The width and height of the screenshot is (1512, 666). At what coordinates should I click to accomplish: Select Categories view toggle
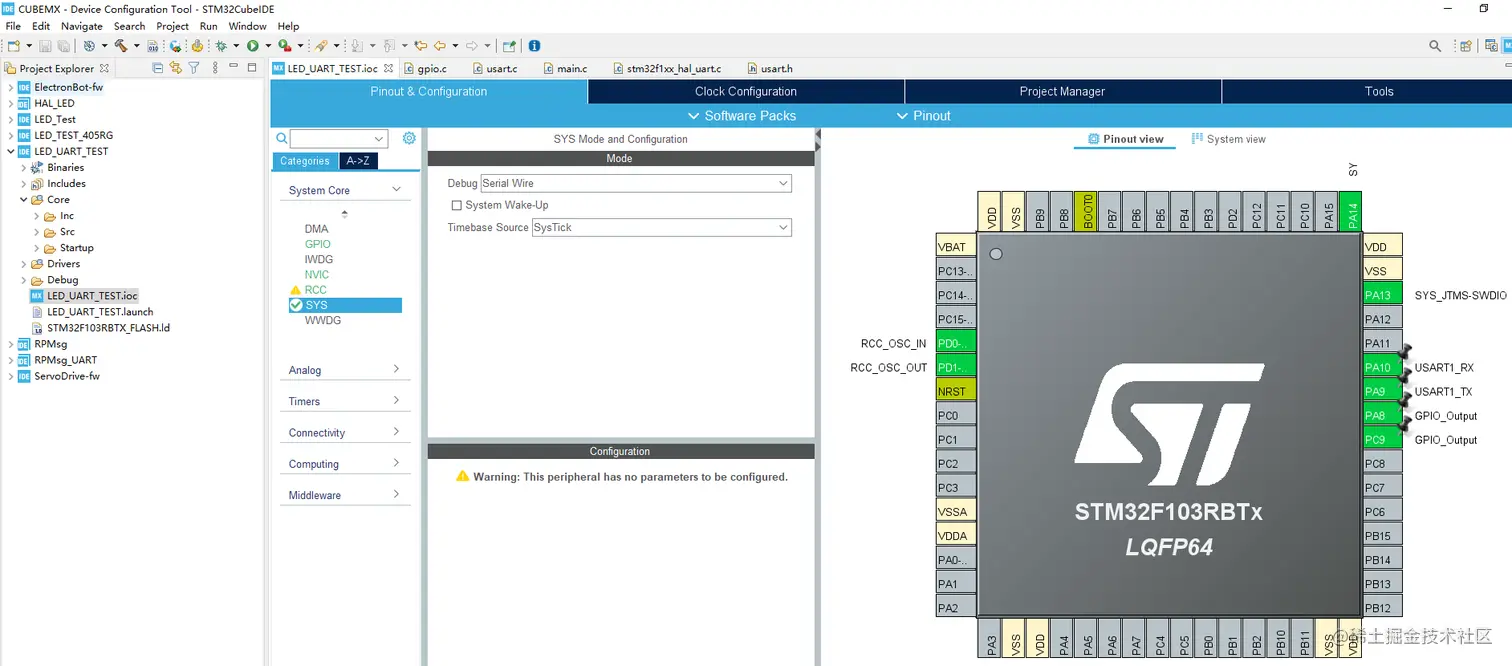click(305, 161)
